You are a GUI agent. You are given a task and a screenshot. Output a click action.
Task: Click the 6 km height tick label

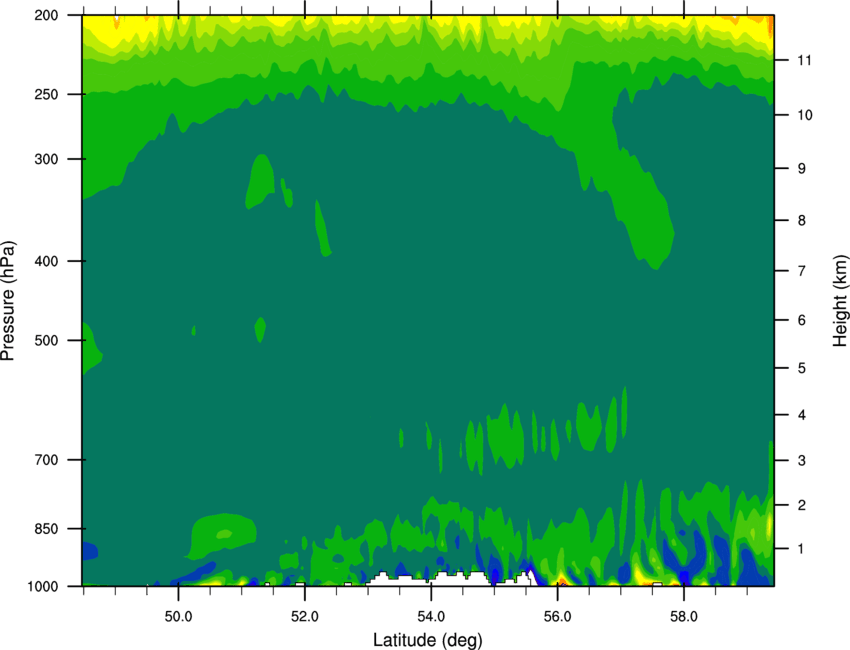(802, 320)
